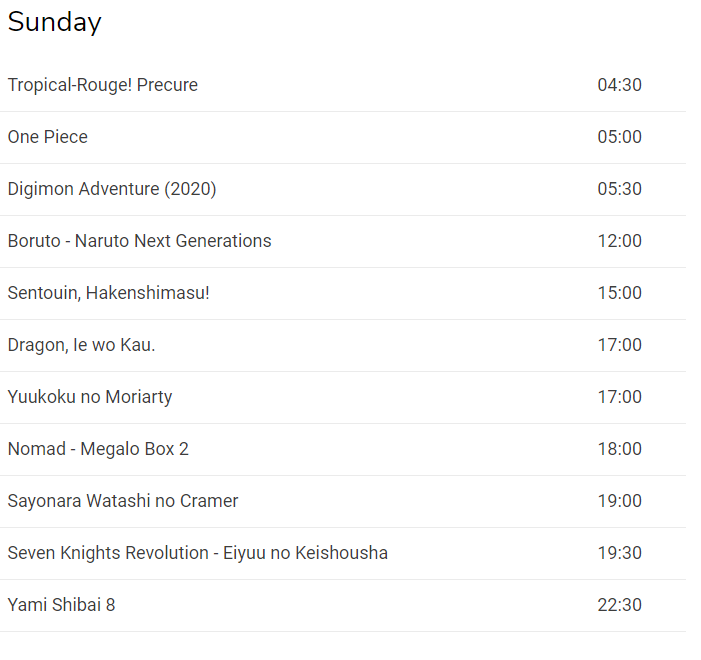The image size is (701, 660).
Task: Open Seven Knights Revolution - Eiyuu no Keishousha
Action: pos(198,553)
